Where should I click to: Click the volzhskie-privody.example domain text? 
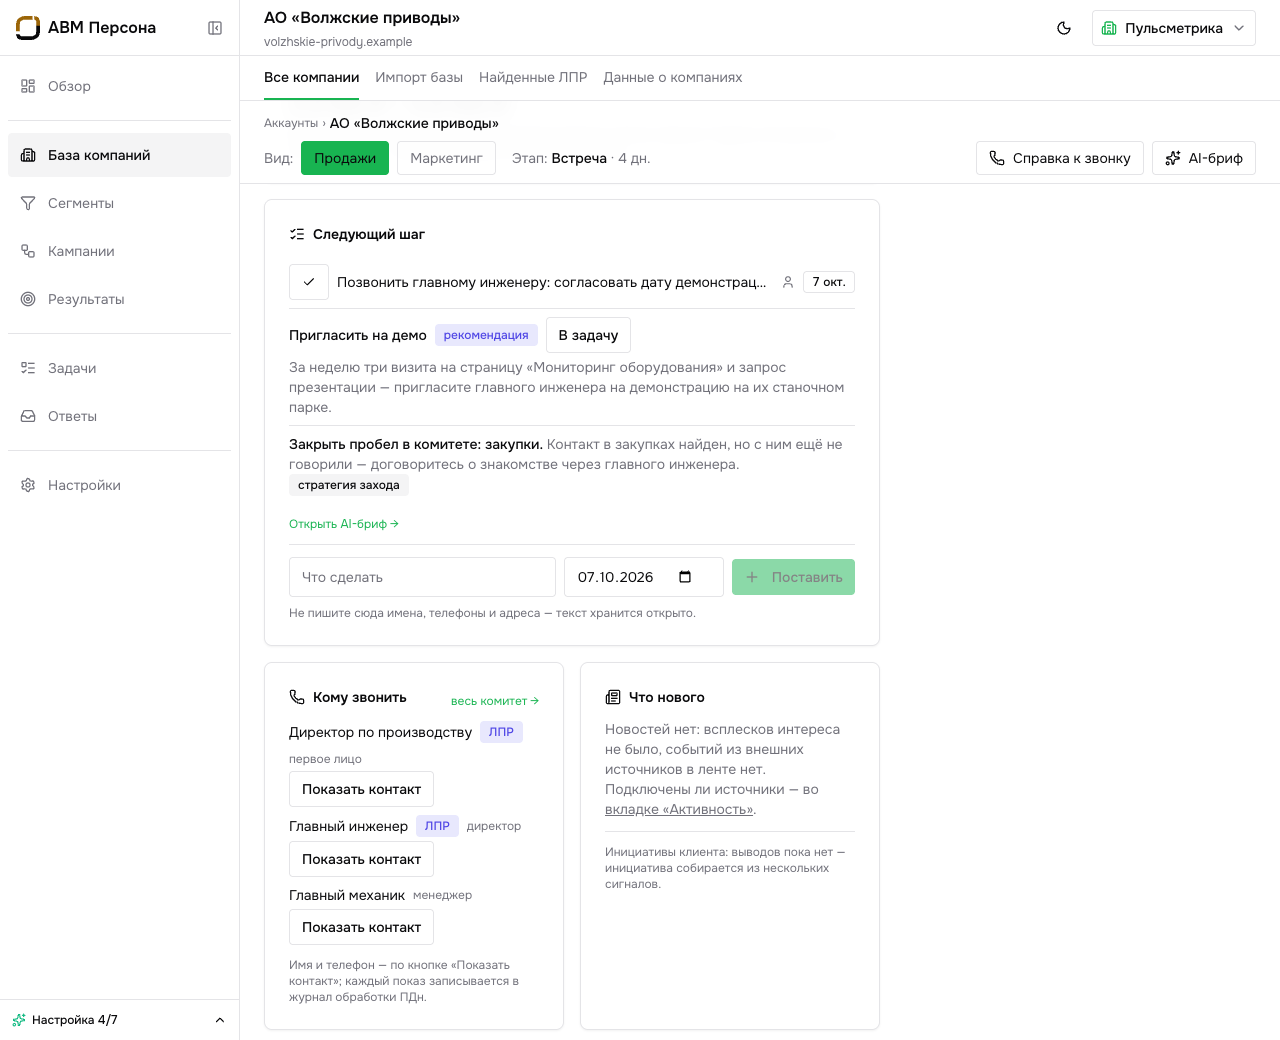pos(338,42)
